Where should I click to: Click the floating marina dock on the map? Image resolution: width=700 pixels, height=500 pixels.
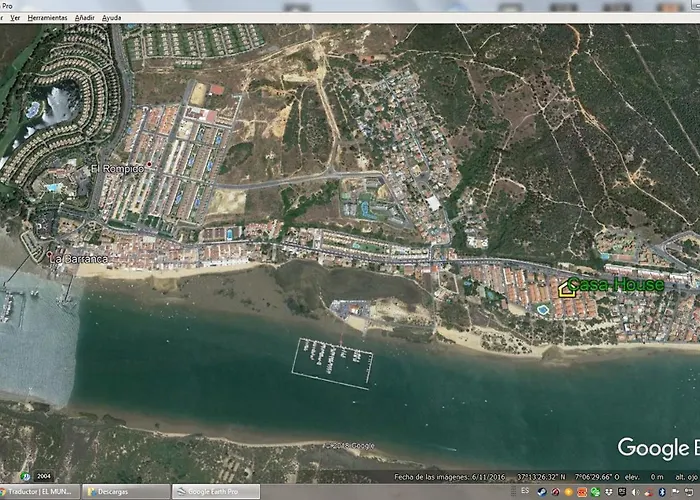pos(332,363)
